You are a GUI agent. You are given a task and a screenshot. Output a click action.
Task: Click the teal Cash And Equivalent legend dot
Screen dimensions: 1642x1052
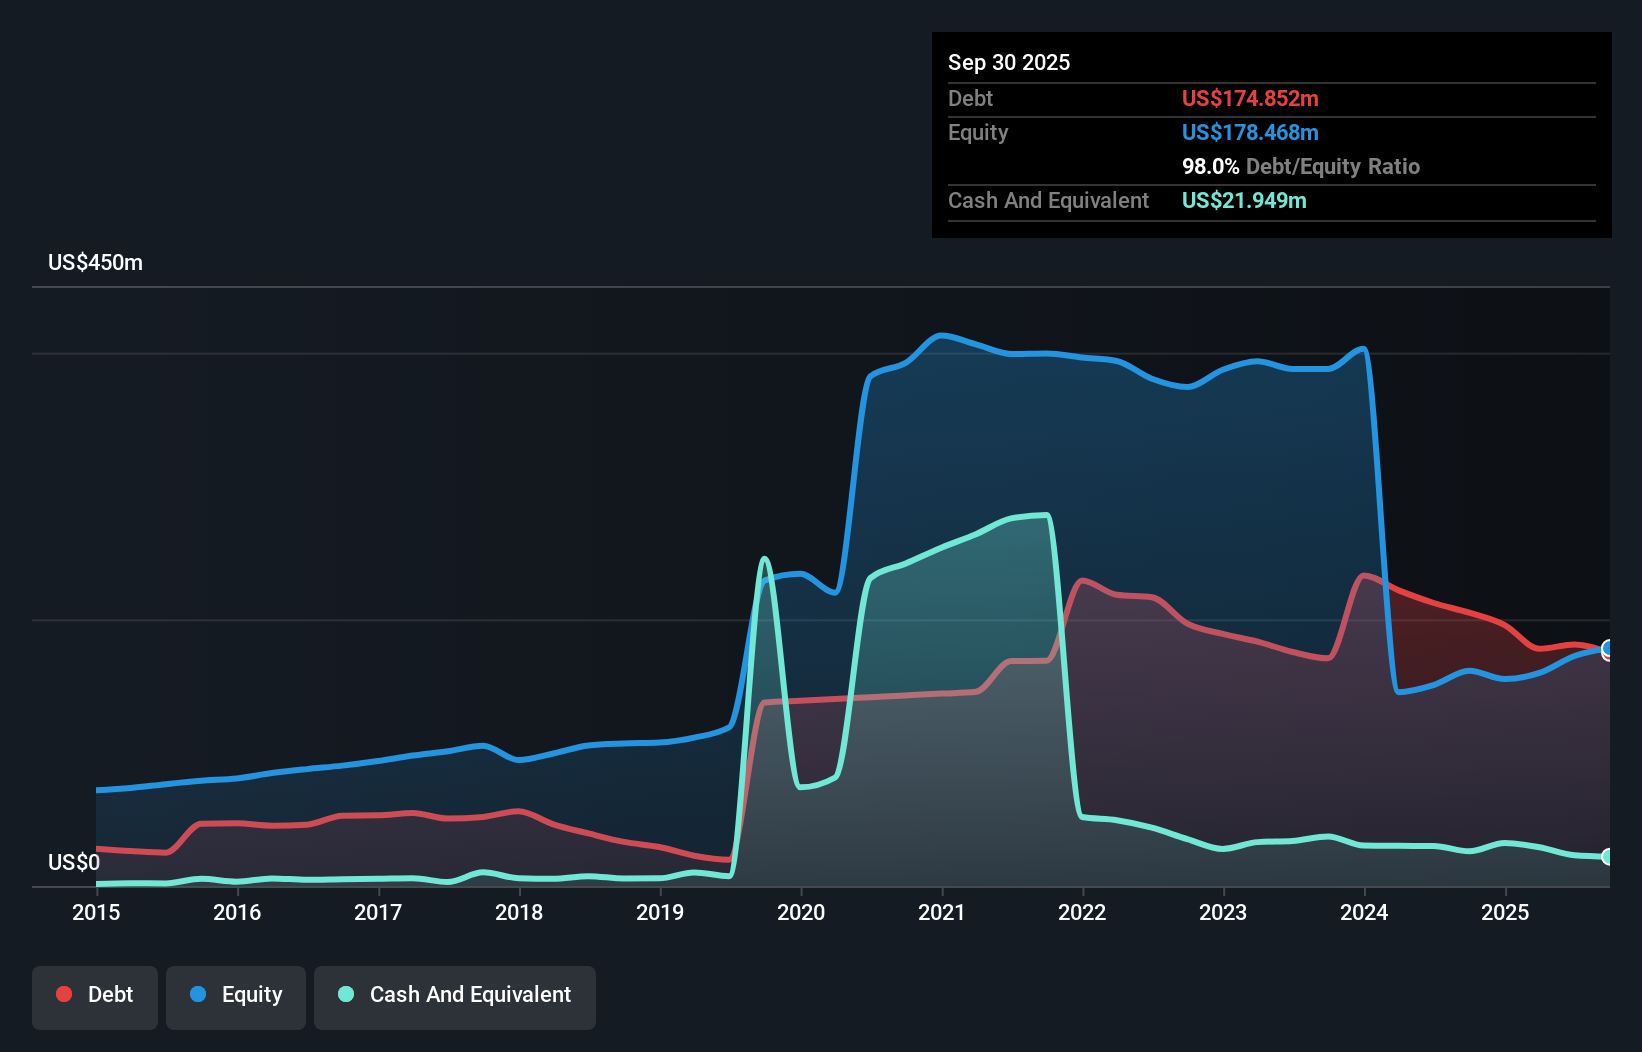pyautogui.click(x=344, y=995)
